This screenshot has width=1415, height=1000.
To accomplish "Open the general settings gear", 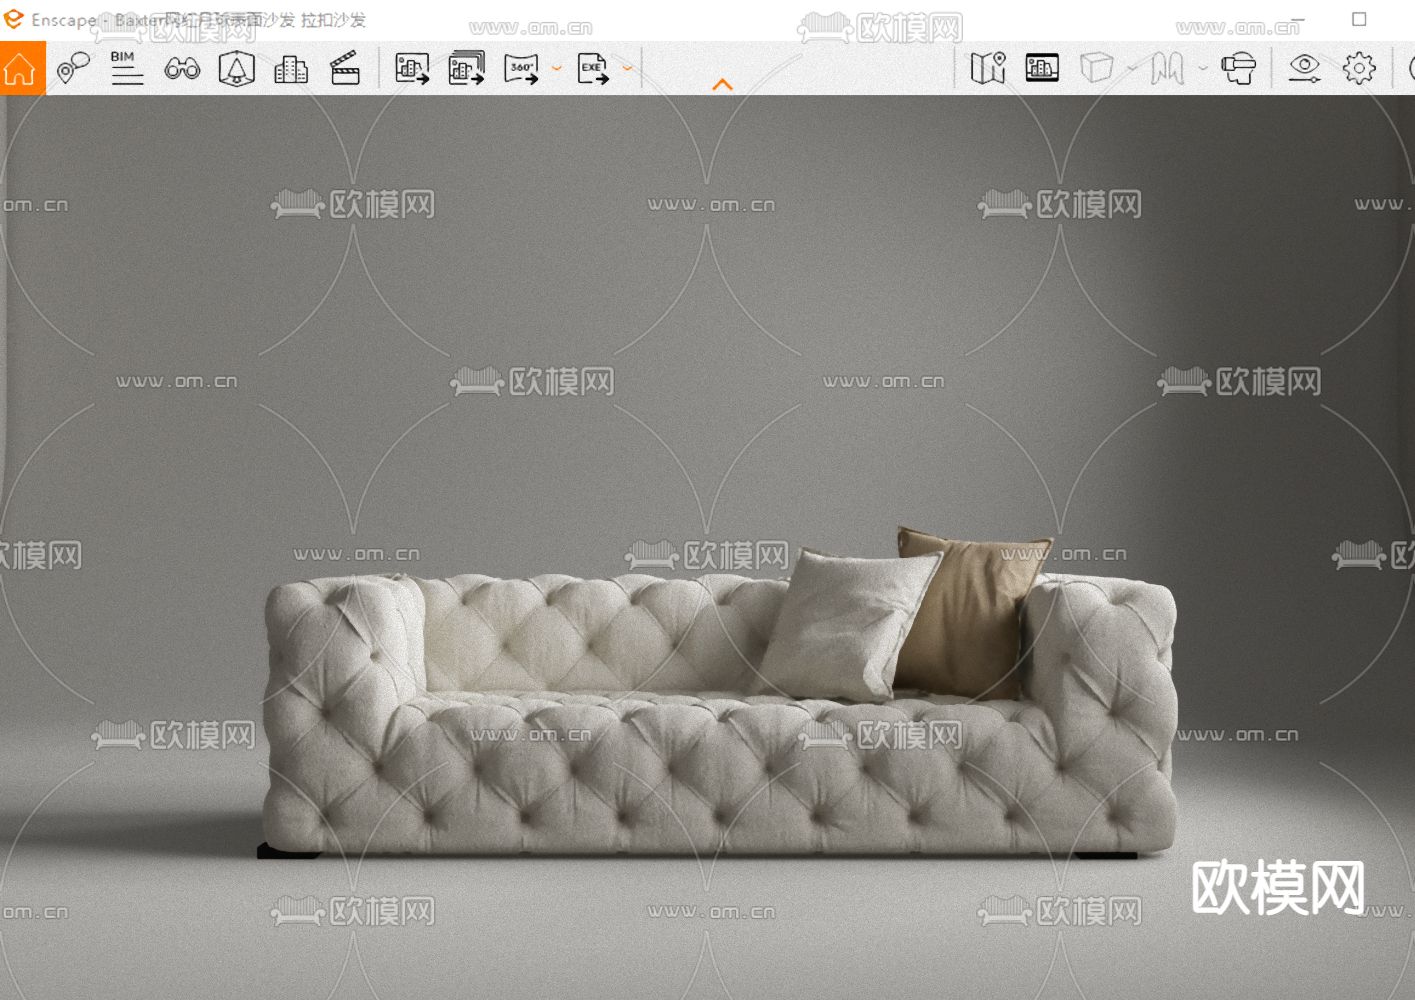I will tap(1359, 68).
